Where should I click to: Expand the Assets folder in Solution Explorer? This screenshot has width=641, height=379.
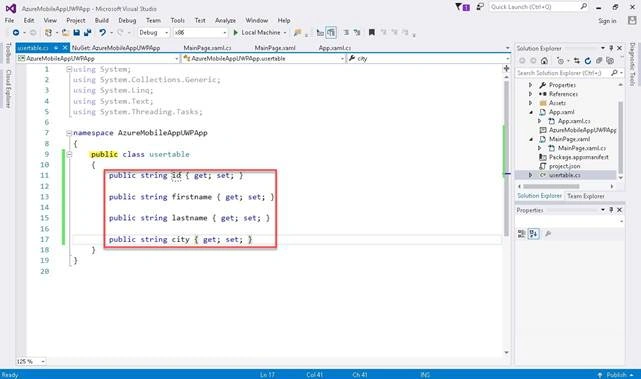(x=531, y=103)
